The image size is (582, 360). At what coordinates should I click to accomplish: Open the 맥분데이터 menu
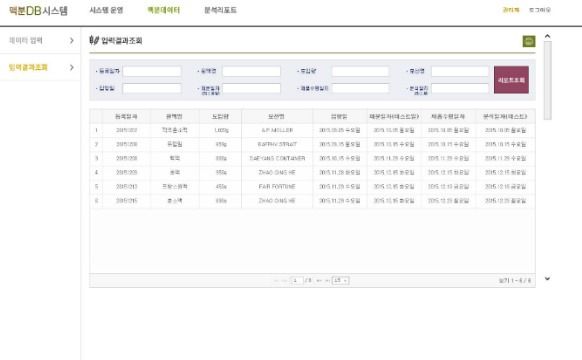(x=164, y=10)
